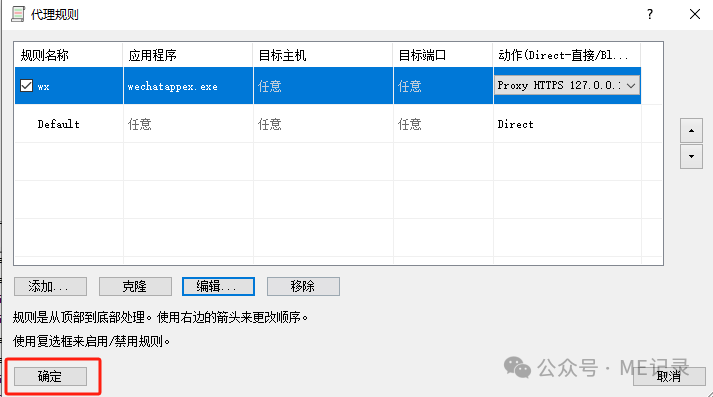The height and width of the screenshot is (397, 713).
Task: Click the wx rule name text
Action: (x=43, y=86)
